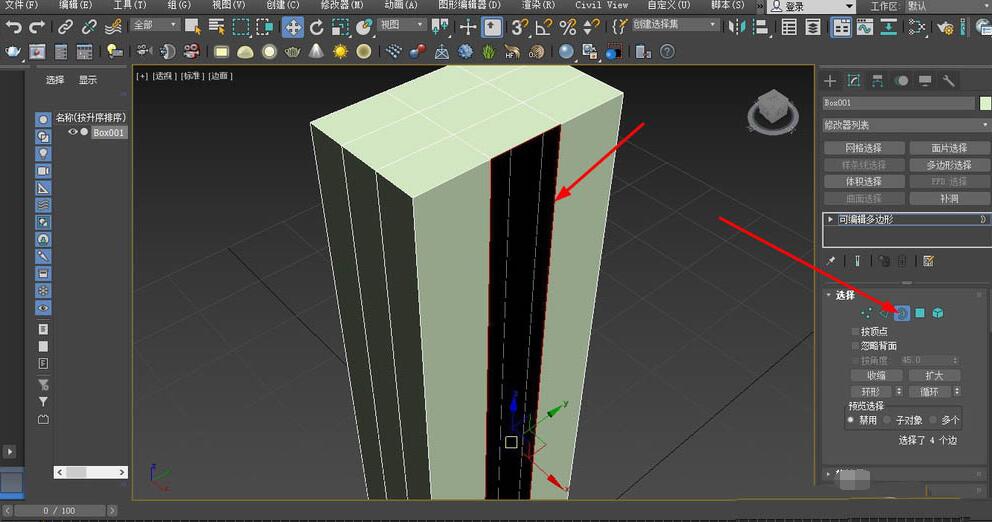992x522 pixels.
Task: Click the sun light icon
Action: click(340, 52)
